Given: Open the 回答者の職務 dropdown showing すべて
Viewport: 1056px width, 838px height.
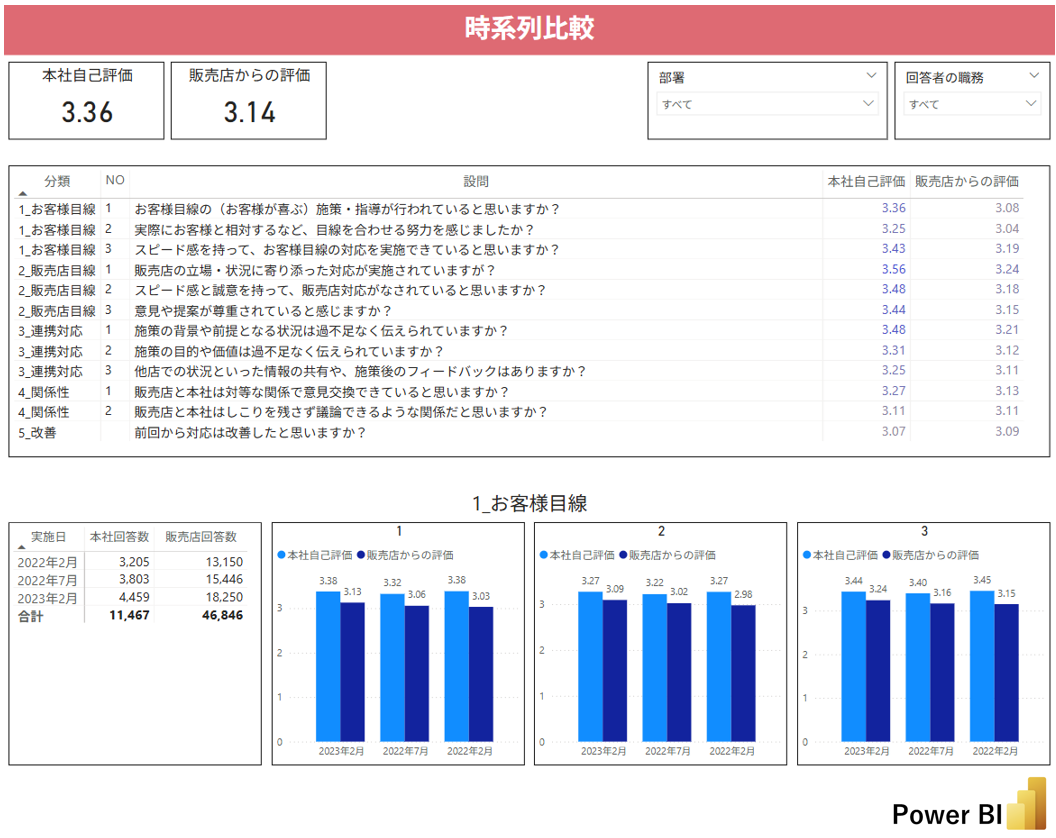Looking at the screenshot, I should click(x=972, y=103).
